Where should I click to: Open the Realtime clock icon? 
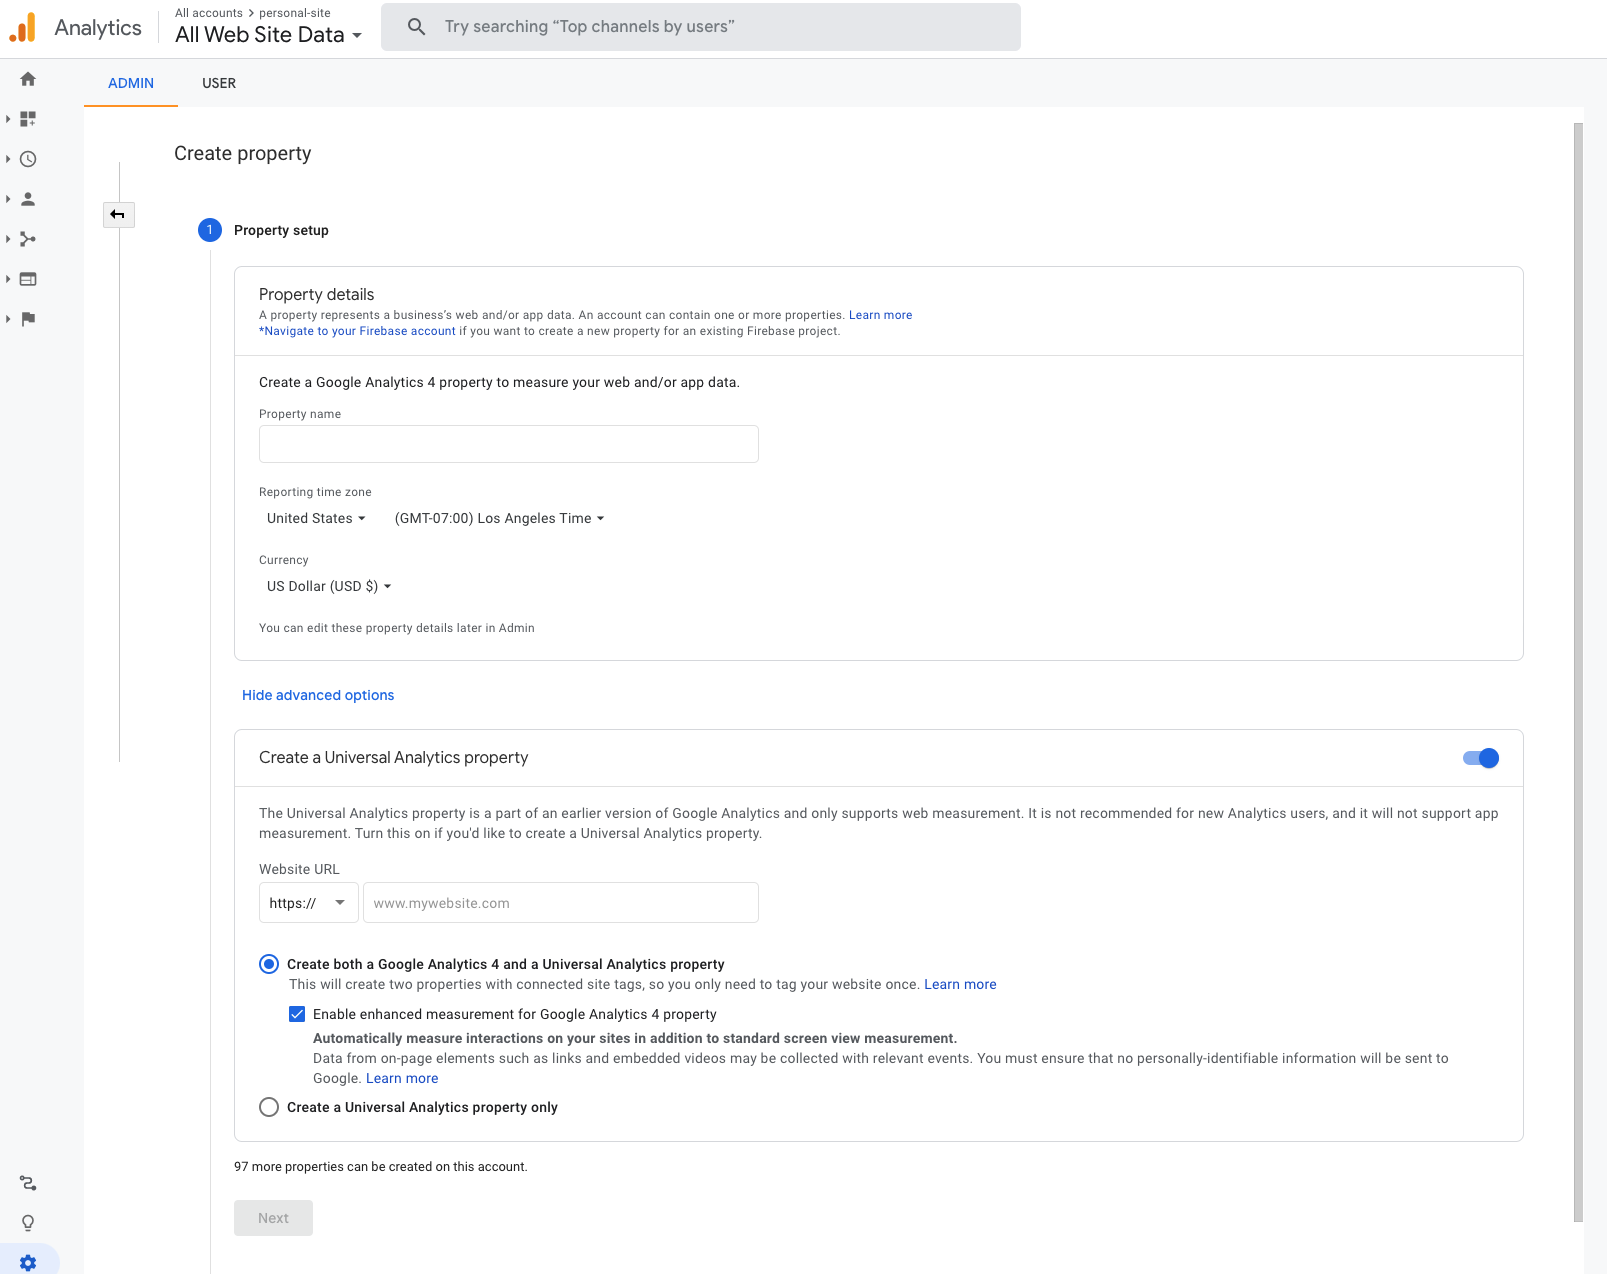(x=28, y=159)
